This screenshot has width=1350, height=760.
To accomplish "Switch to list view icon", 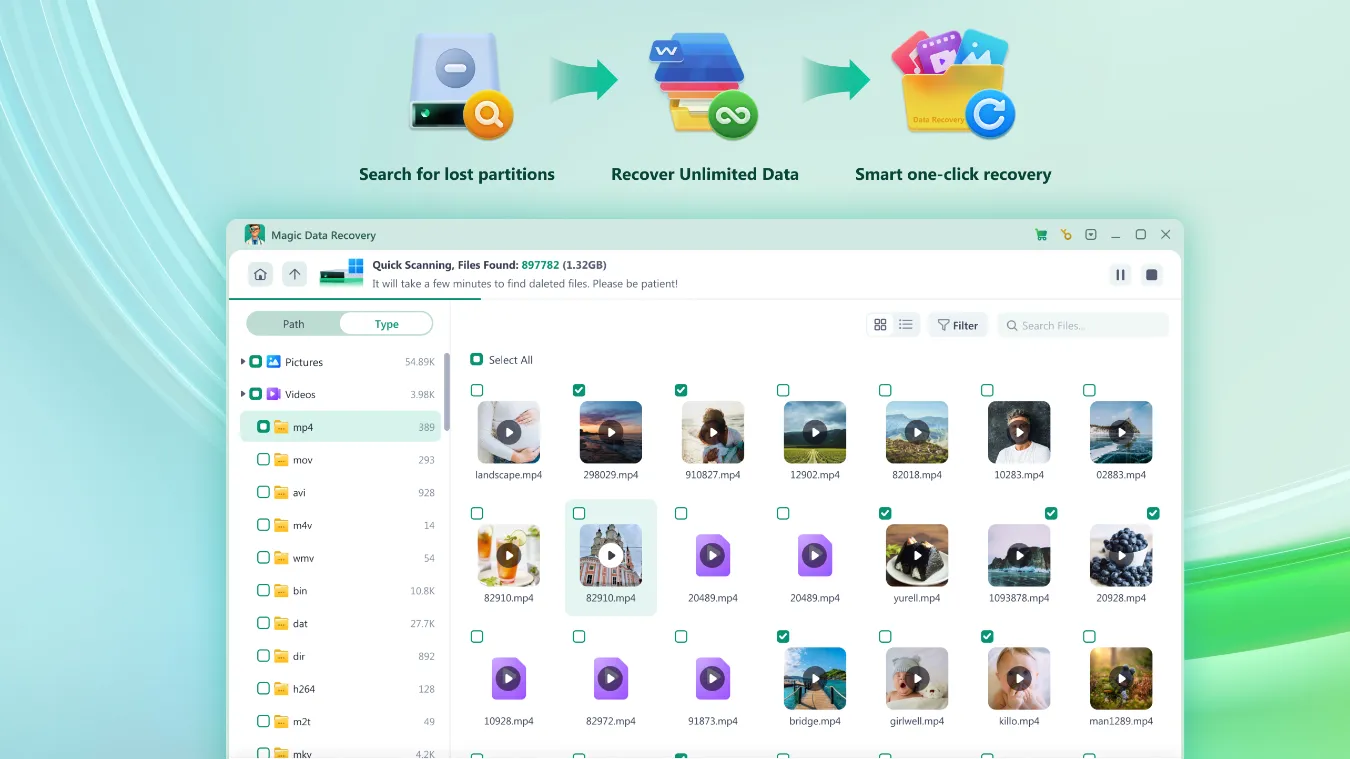I will click(906, 325).
